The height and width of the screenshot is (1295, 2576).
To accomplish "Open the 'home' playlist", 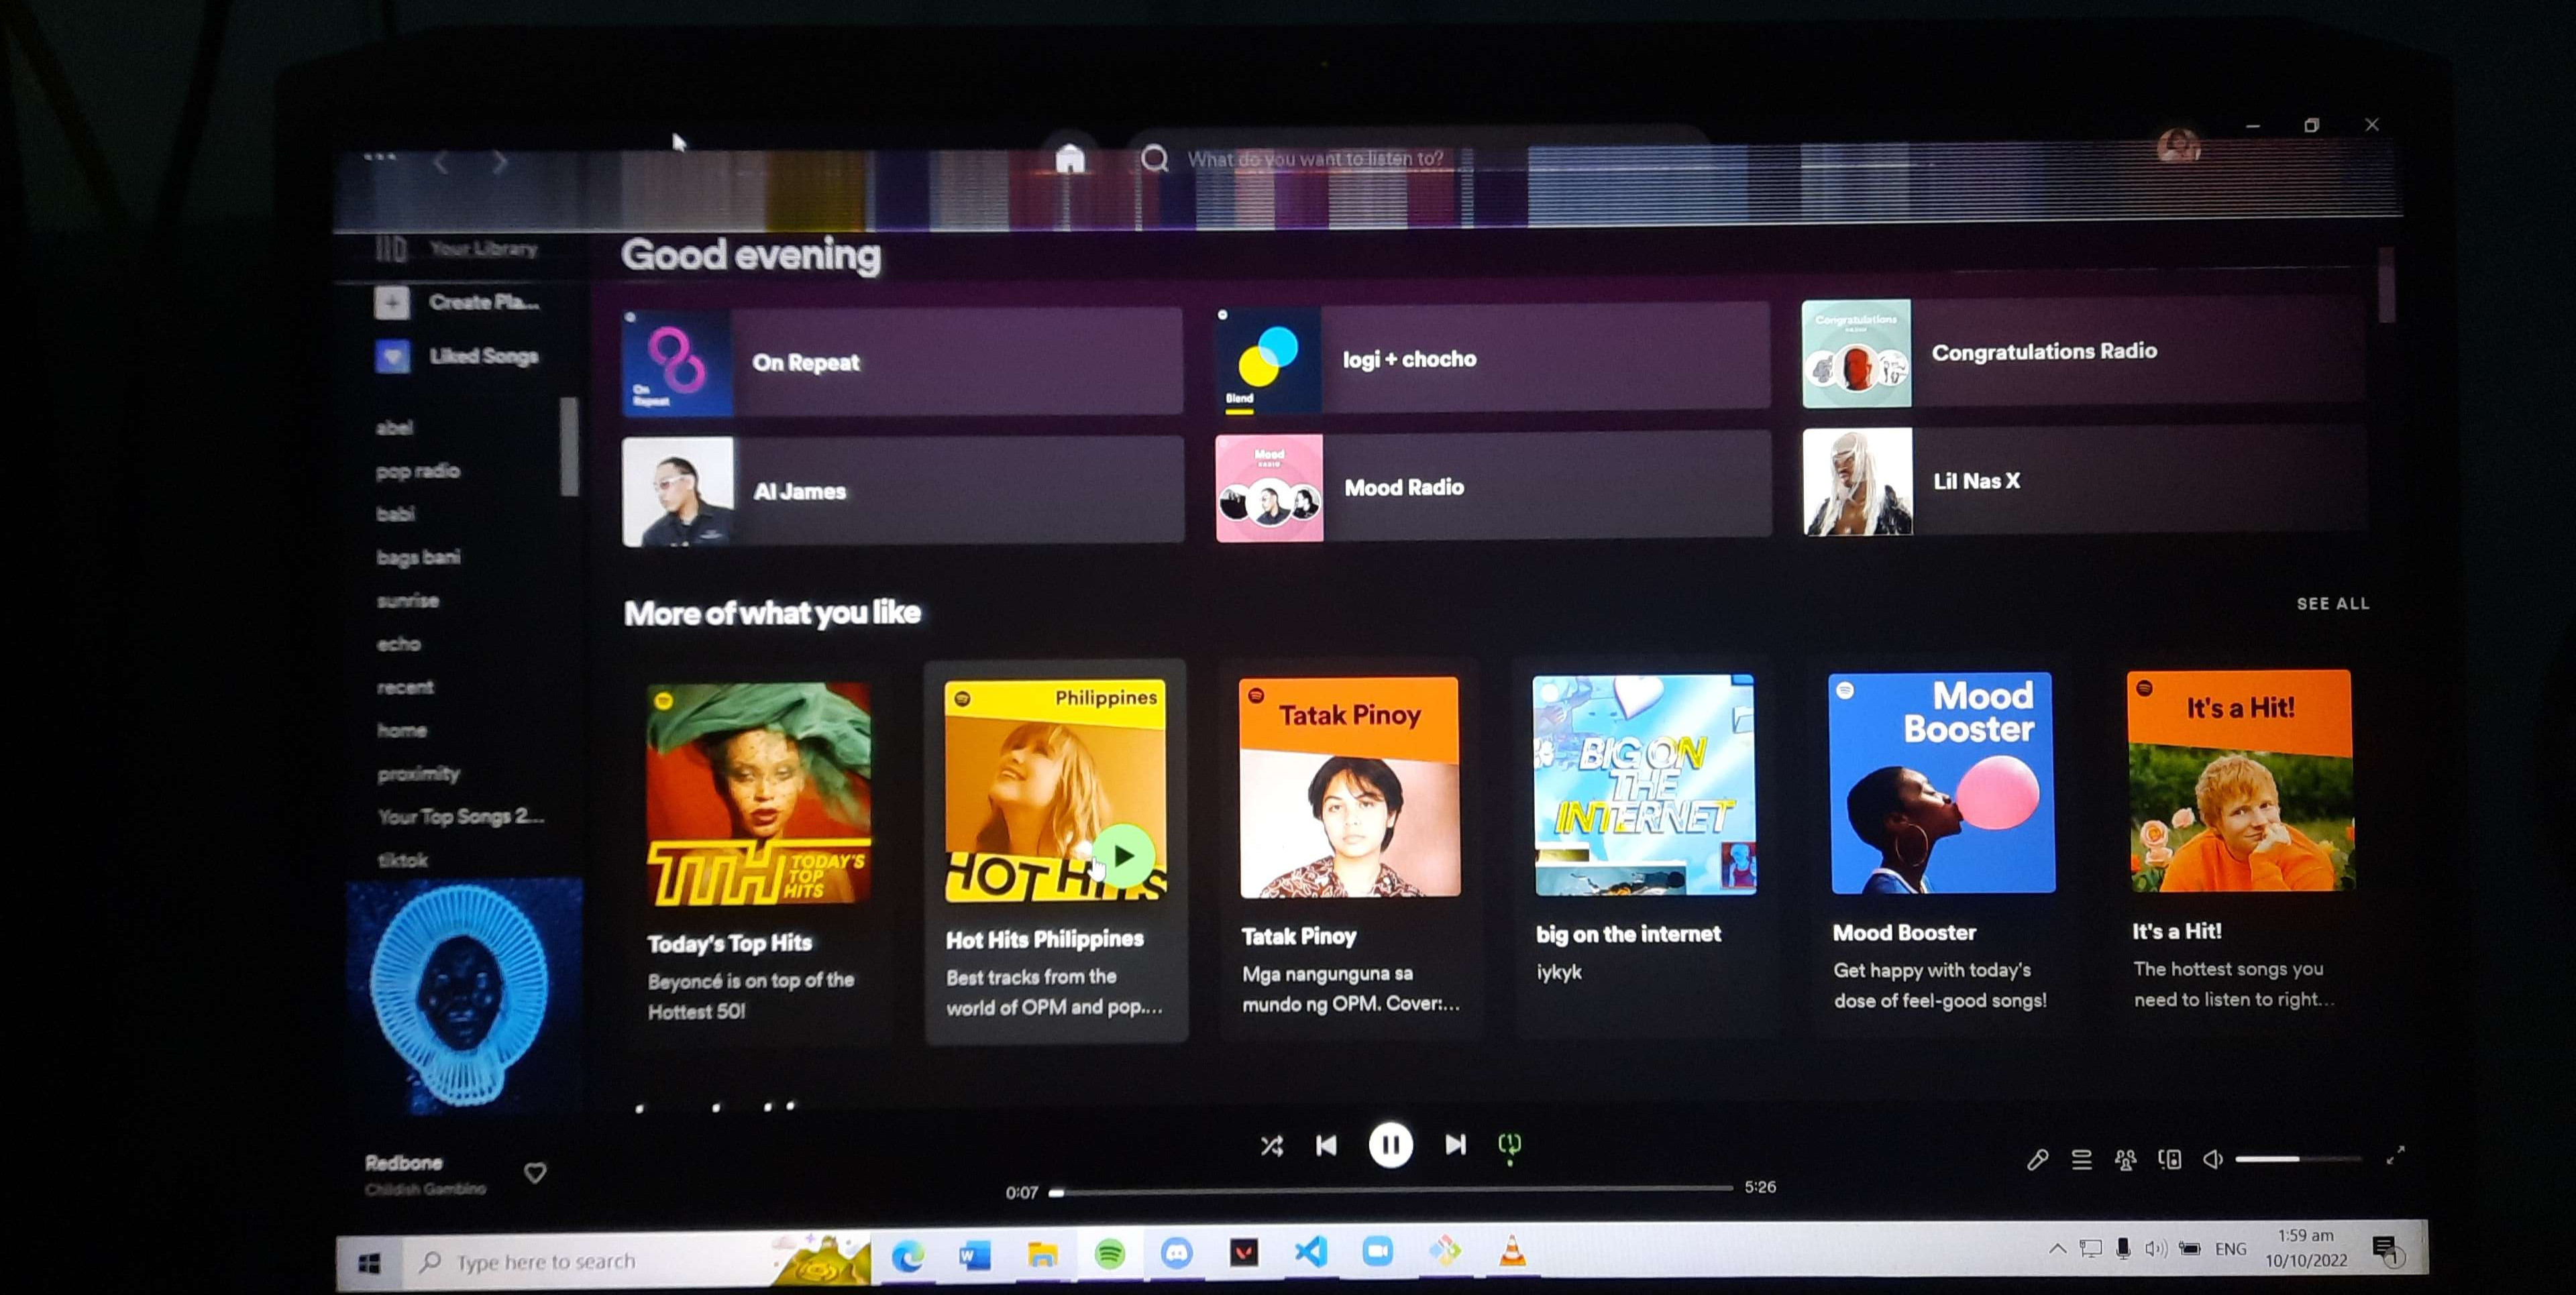I will pos(402,731).
